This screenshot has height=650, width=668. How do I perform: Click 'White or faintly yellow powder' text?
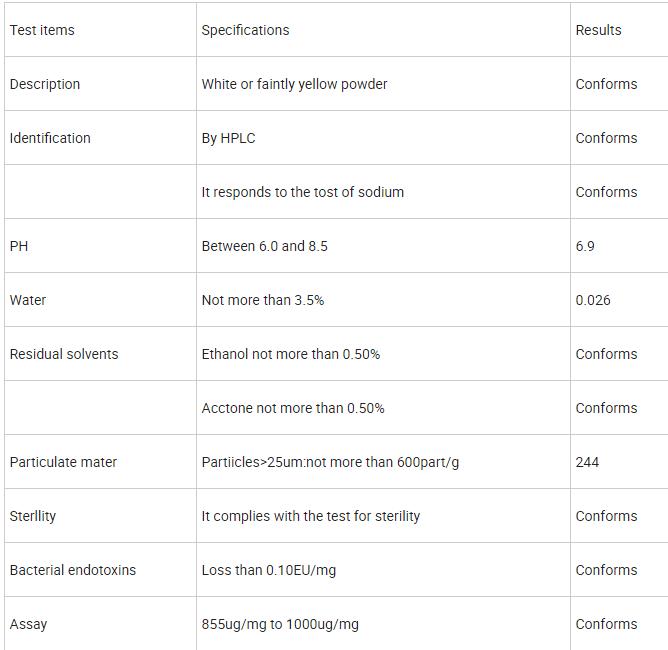click(294, 84)
